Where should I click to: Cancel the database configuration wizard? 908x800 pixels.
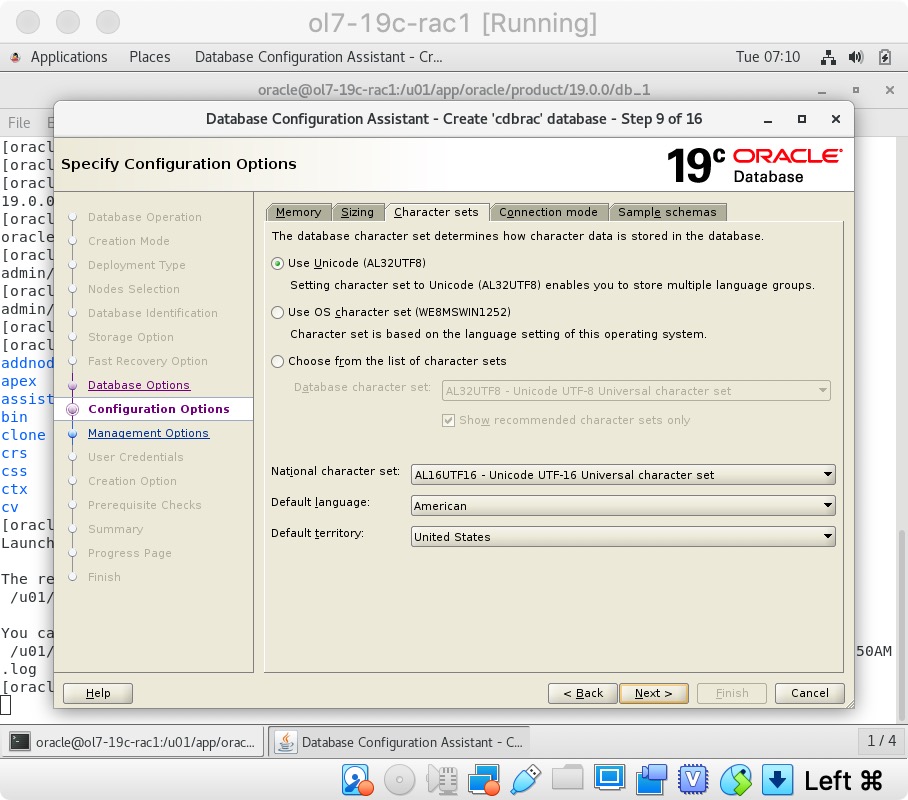(x=810, y=693)
